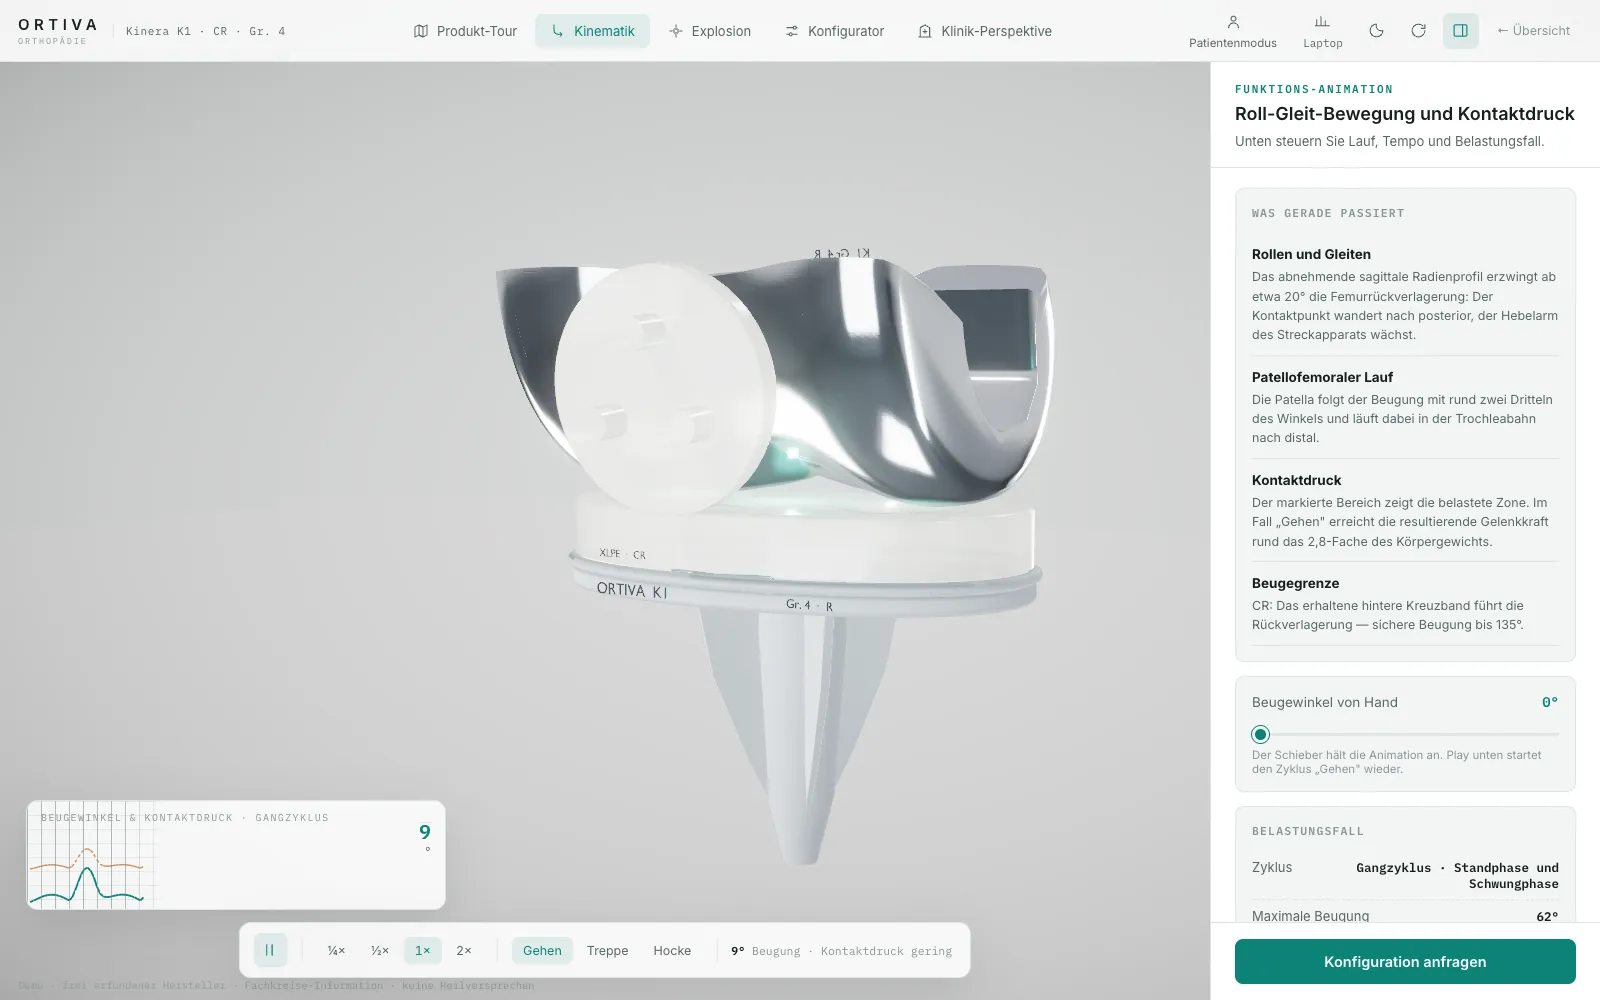Open the Explosion view tab

tap(710, 31)
